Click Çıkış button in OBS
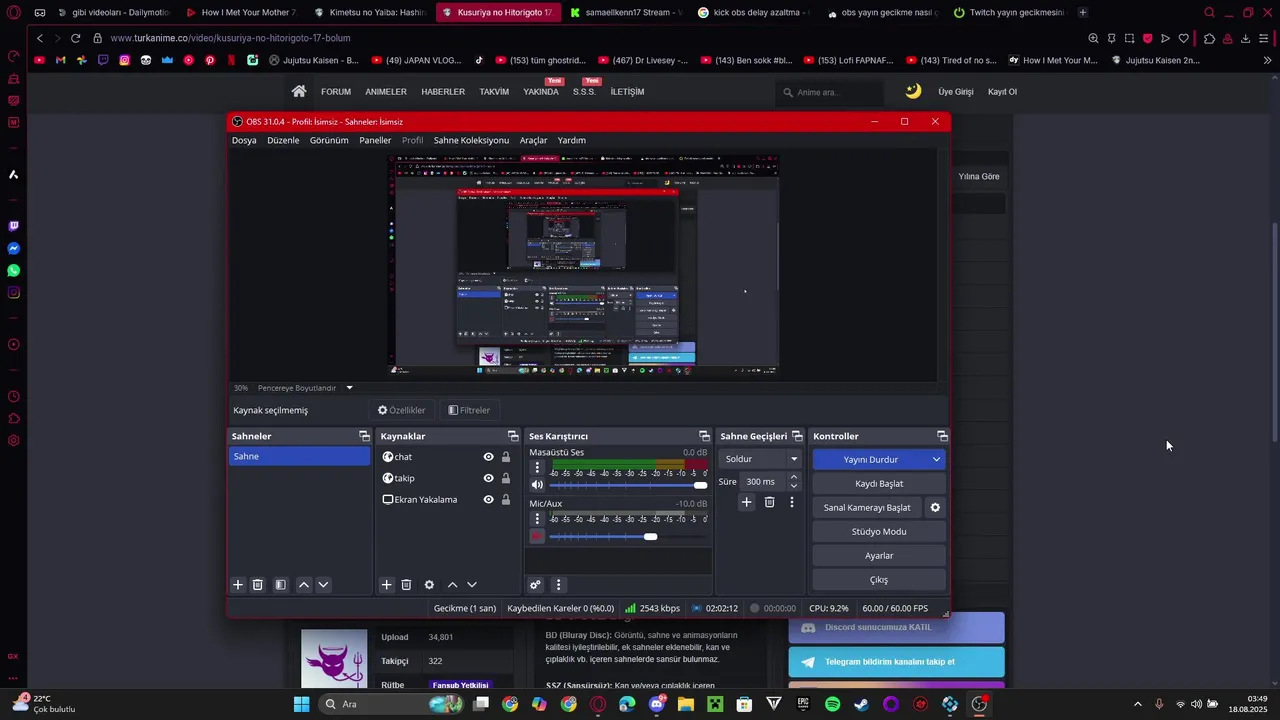 879,580
